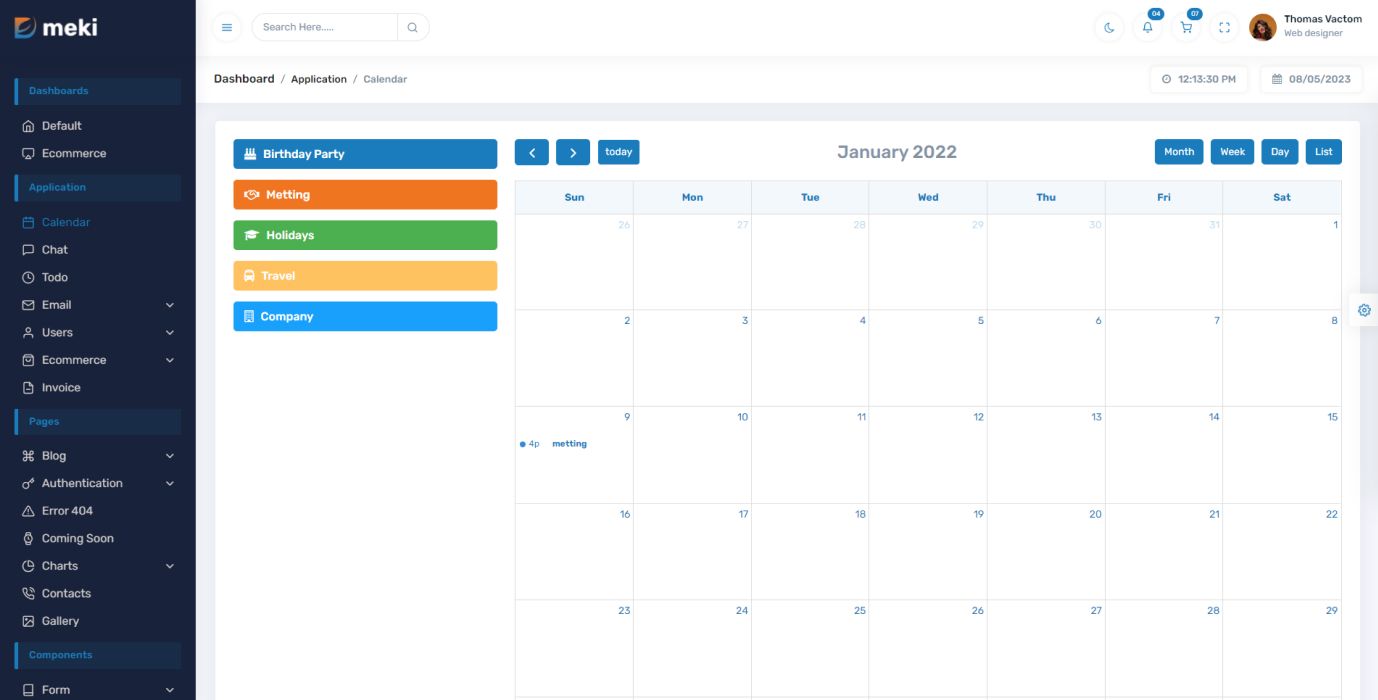
Task: Go to next month arrow
Action: point(573,152)
